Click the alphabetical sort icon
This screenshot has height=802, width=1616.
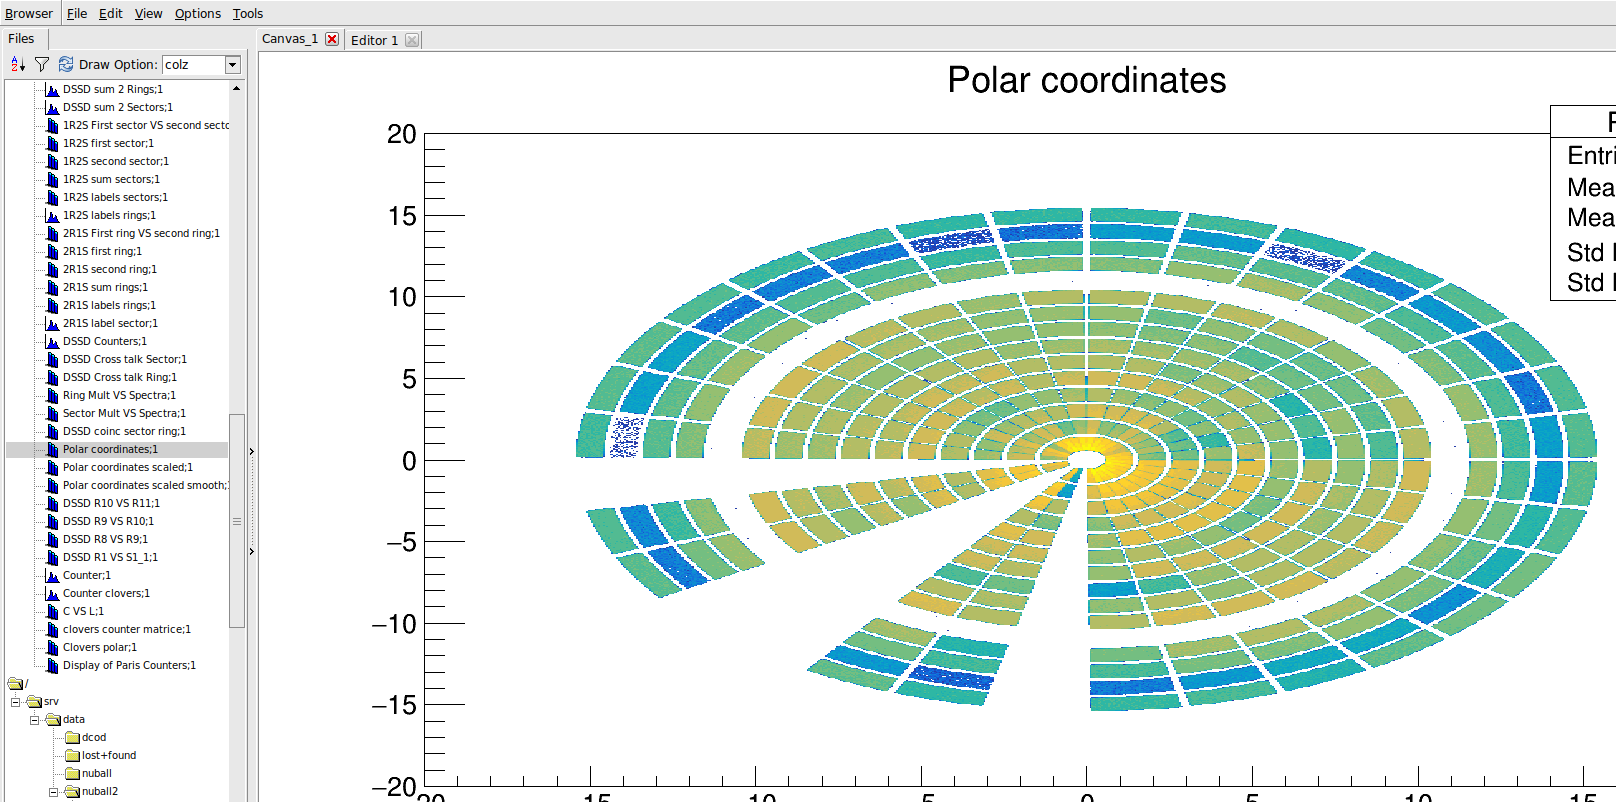17,64
